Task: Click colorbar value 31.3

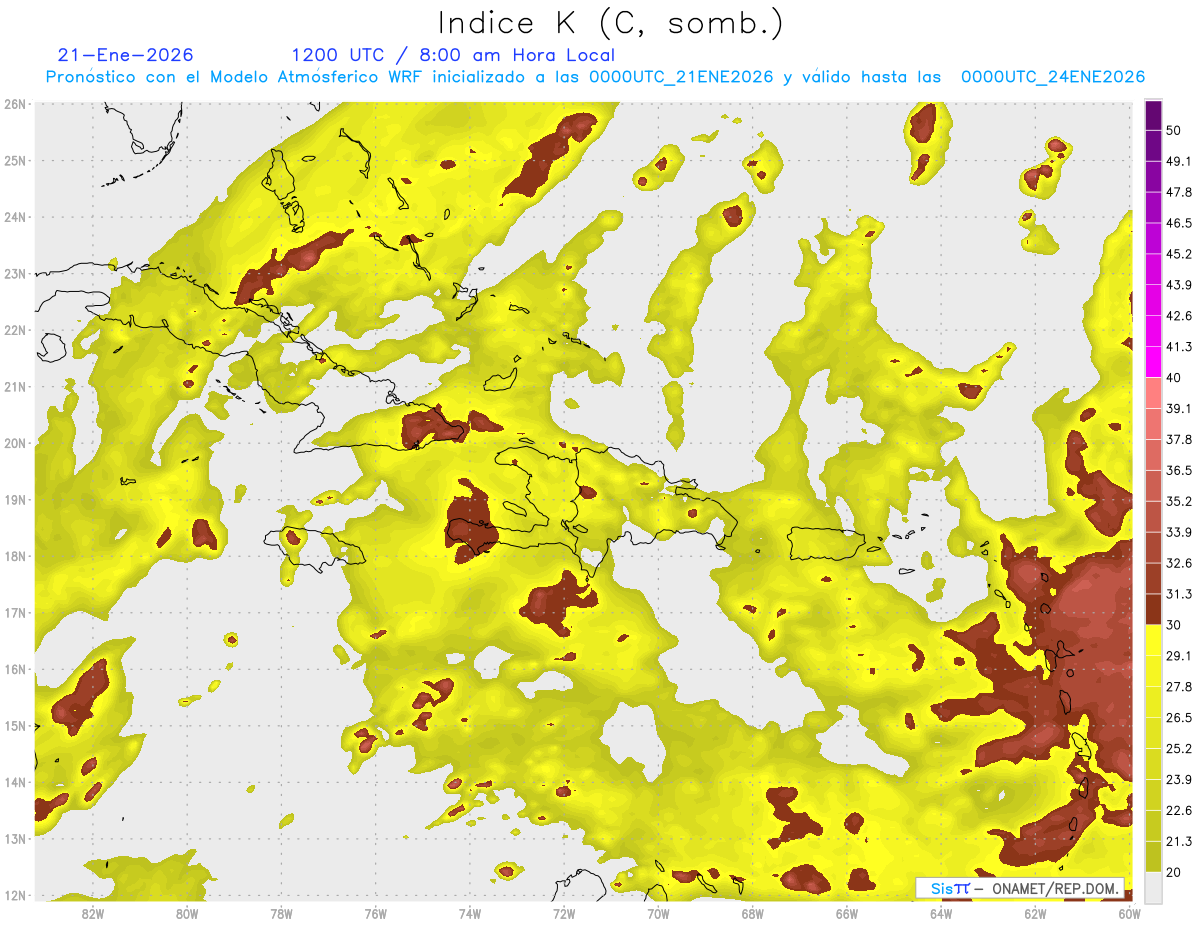Action: (x=1178, y=594)
